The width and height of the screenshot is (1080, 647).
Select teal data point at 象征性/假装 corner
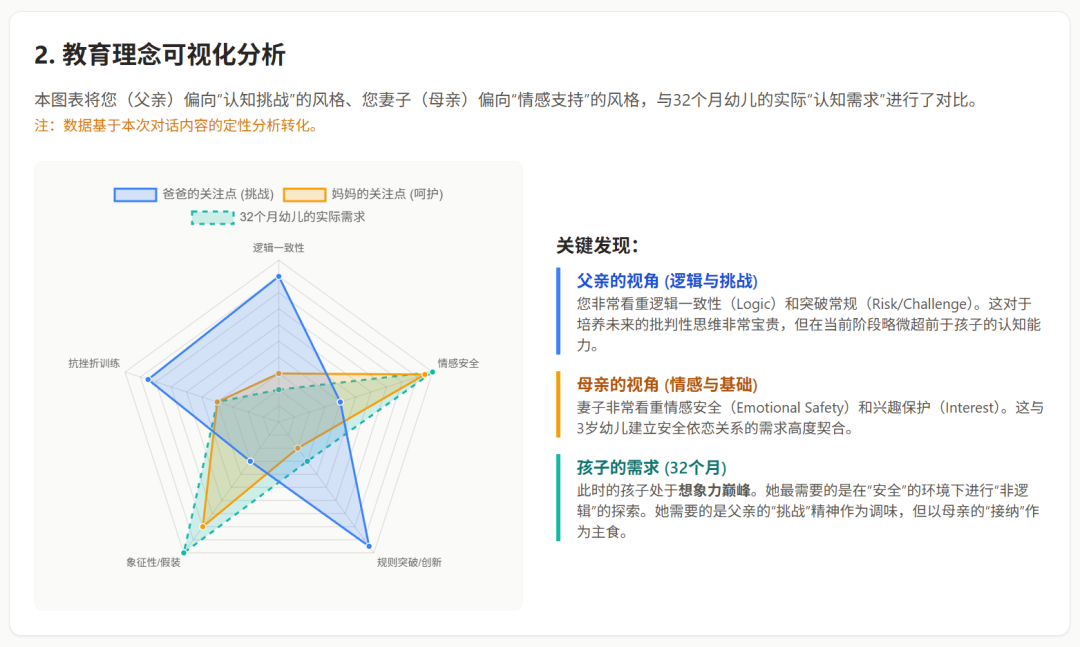184,553
